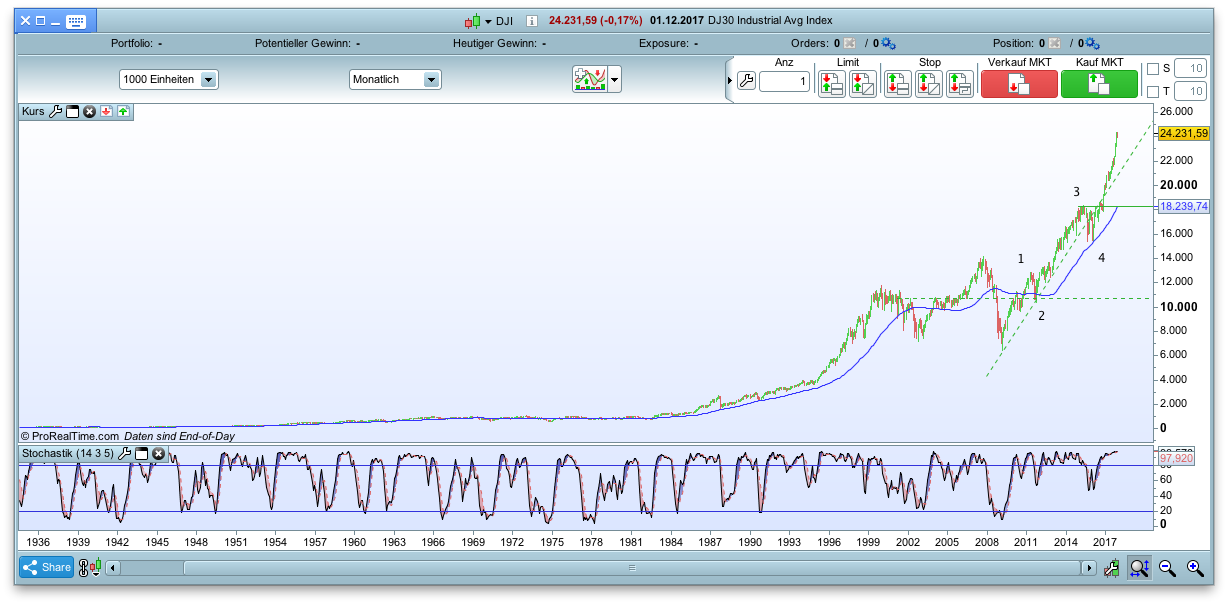Click the Position close icon
Viewport: 1228px width, 605px height.
point(1053,44)
